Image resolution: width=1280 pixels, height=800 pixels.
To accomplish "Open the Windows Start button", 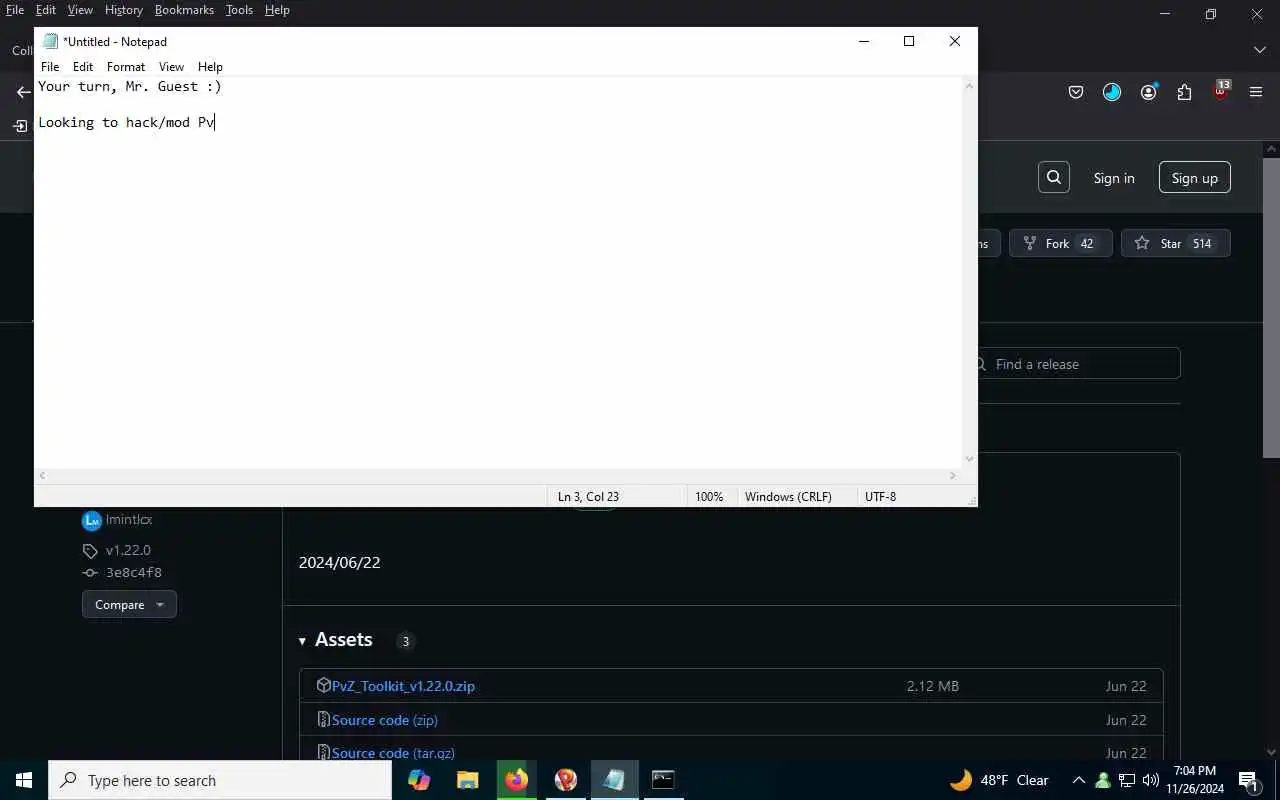I will (x=24, y=780).
